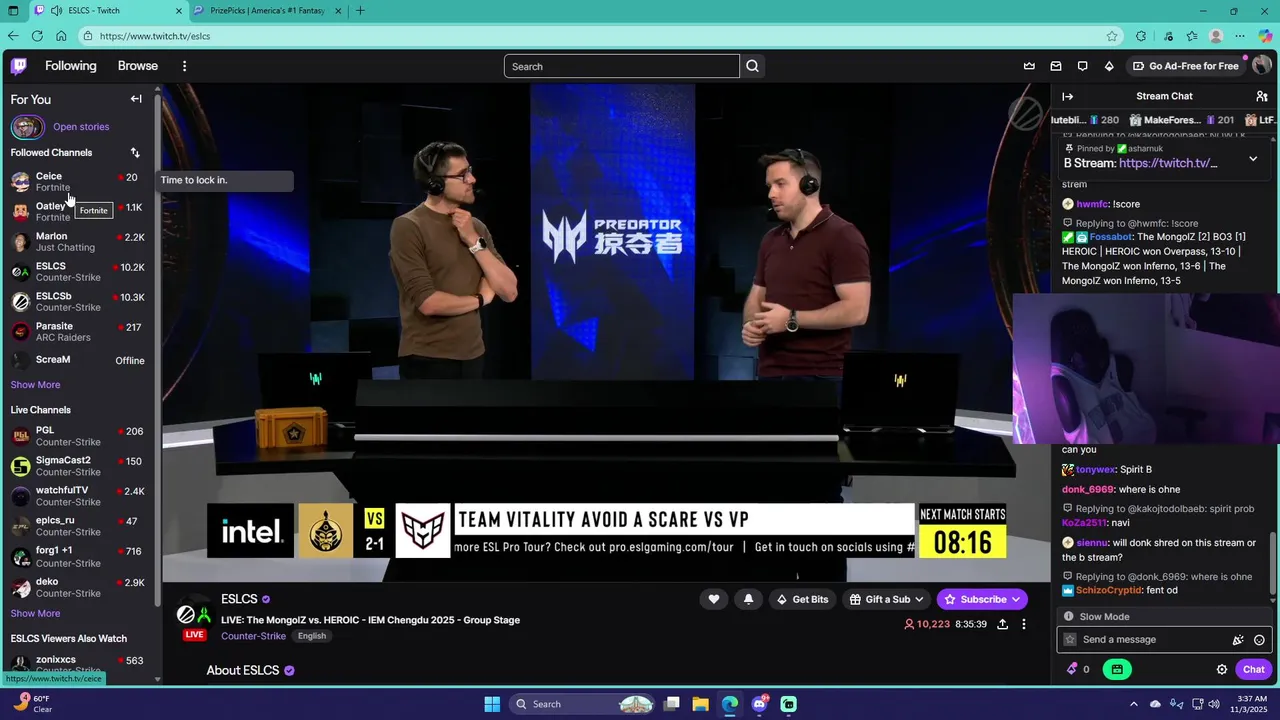Image resolution: width=1280 pixels, height=720 pixels.
Task: Show more live channels
Action: [x=35, y=614]
